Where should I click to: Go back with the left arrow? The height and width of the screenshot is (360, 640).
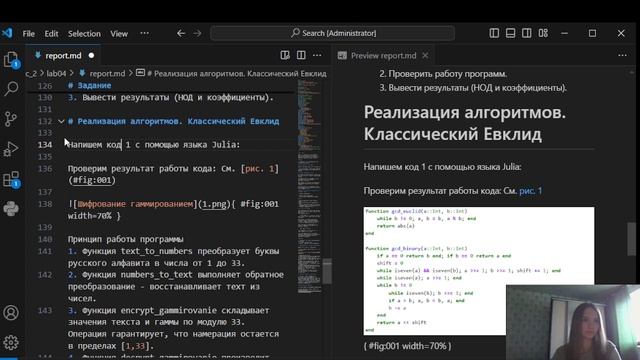tap(181, 33)
